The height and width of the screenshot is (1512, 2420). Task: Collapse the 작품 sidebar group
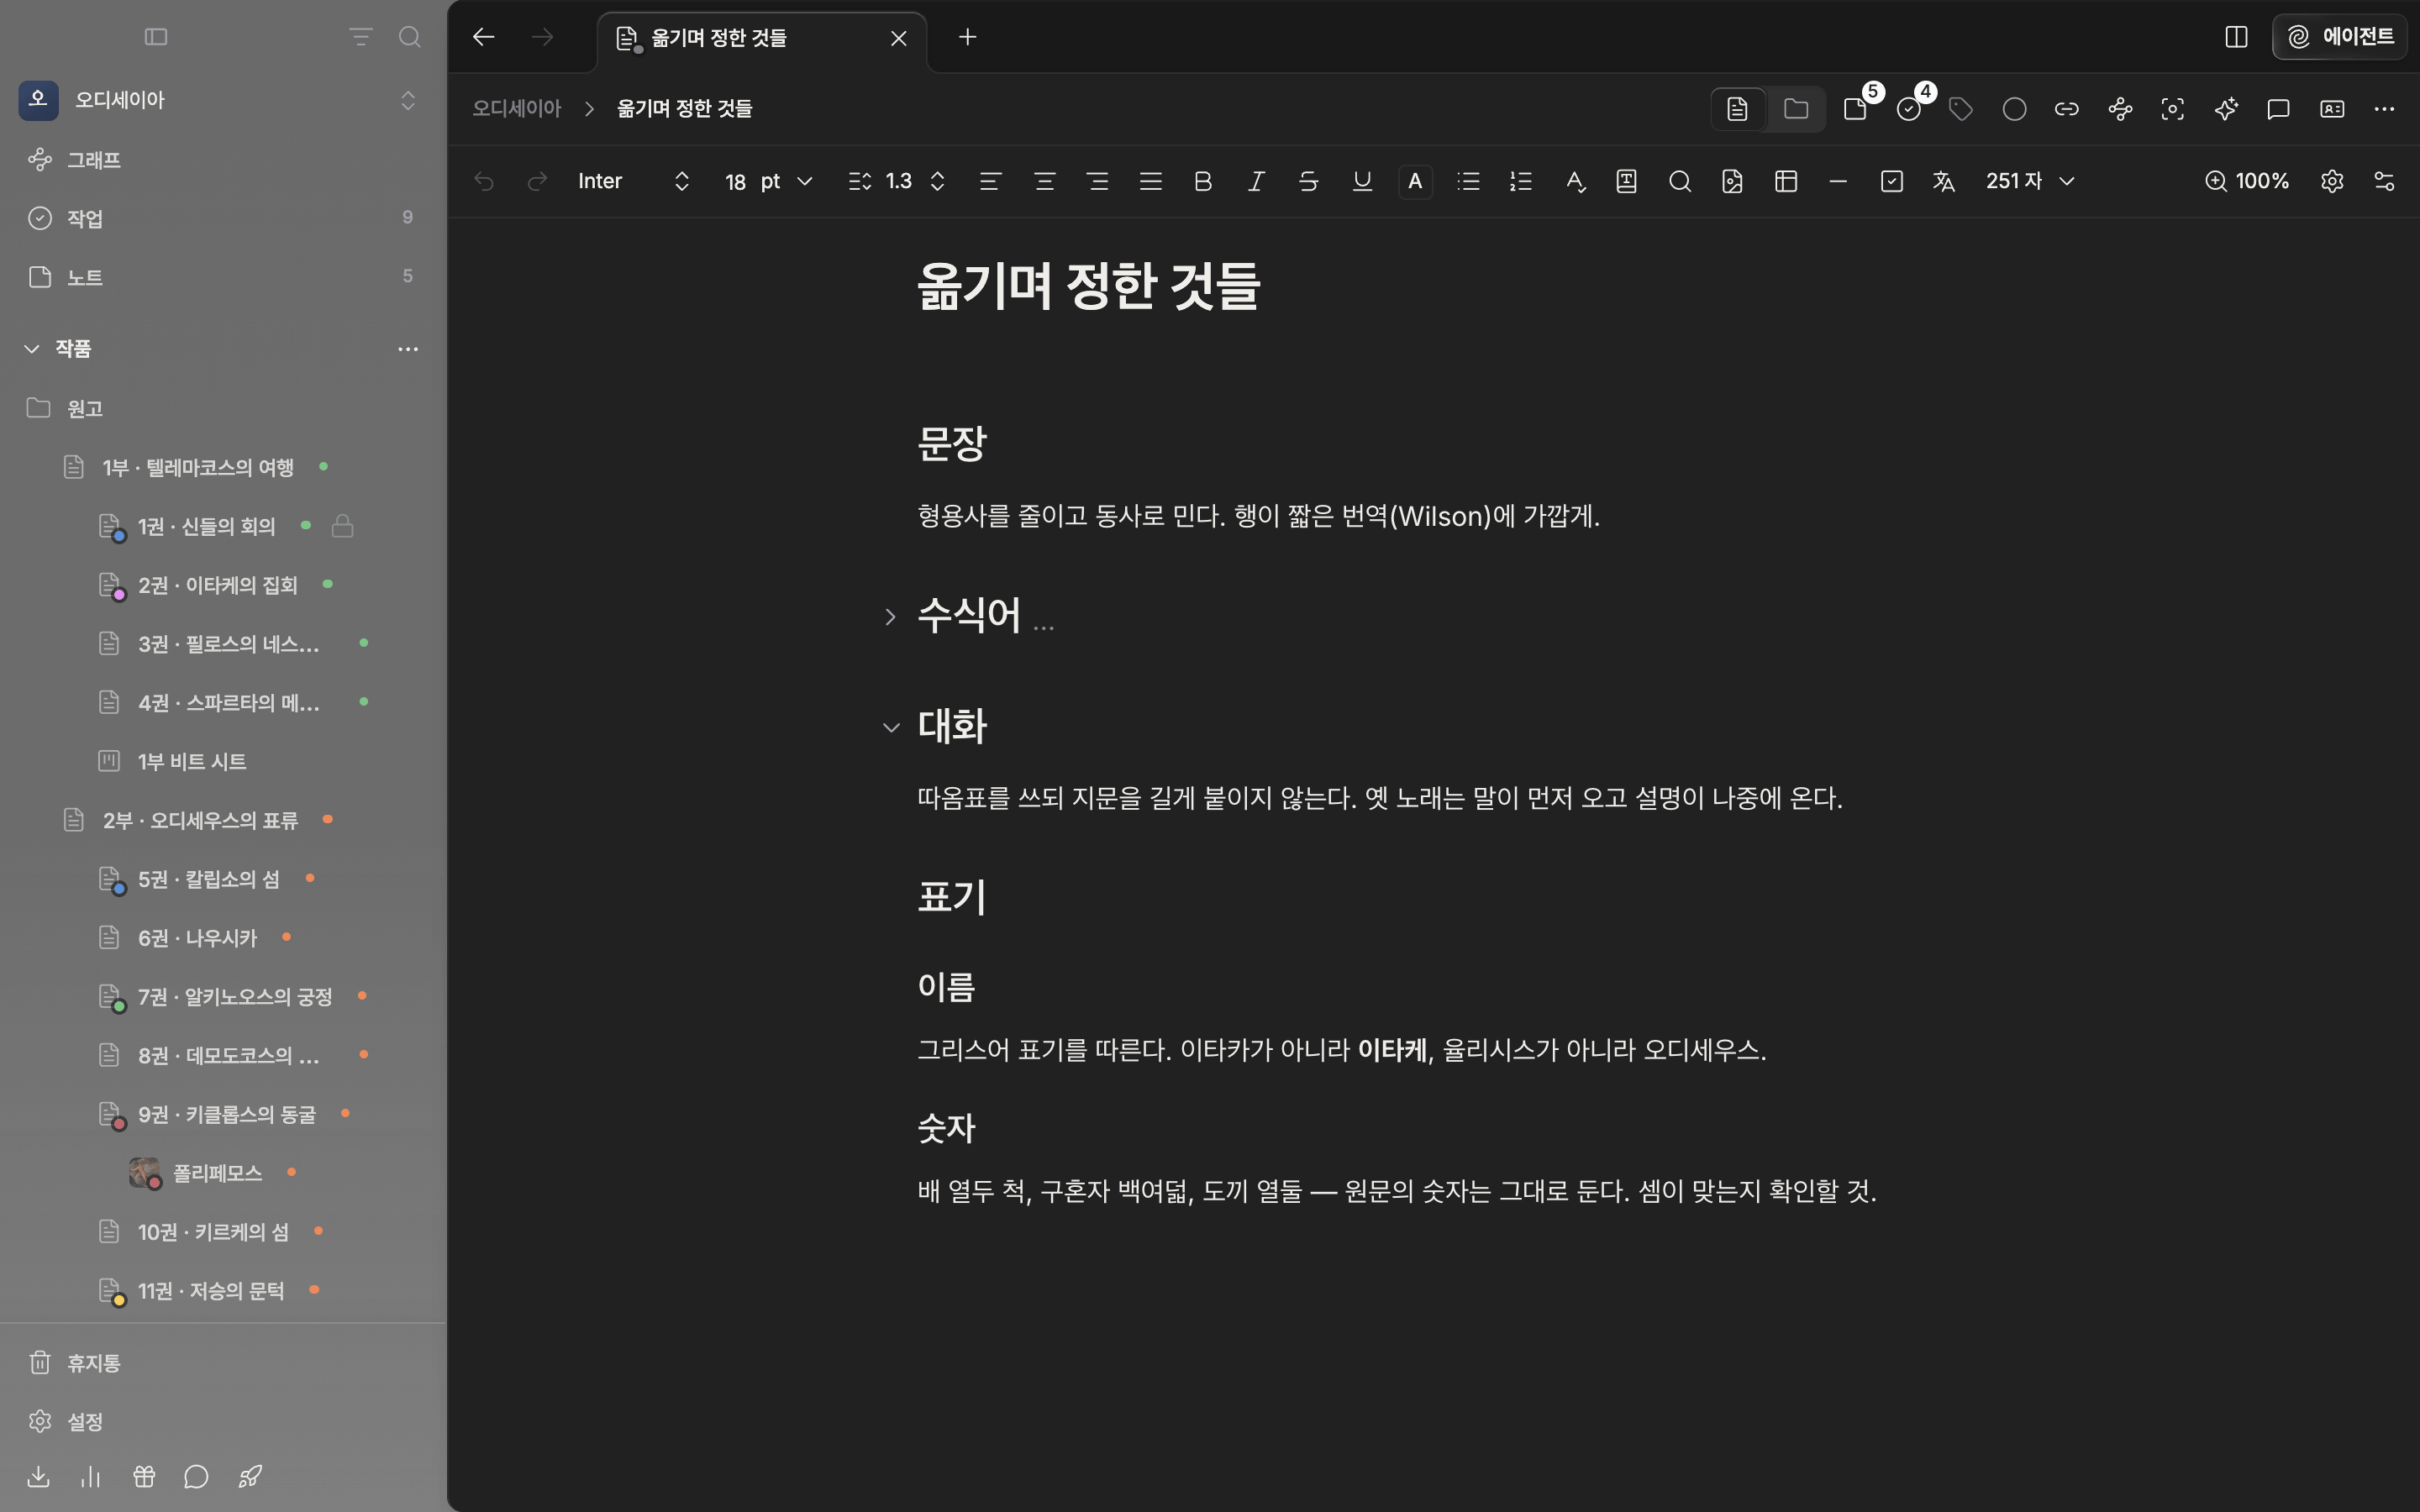[32, 349]
